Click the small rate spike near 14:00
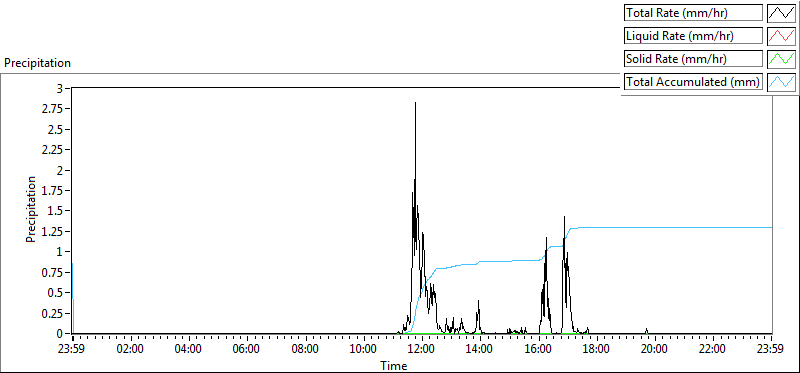800x373 pixels. tap(479, 302)
